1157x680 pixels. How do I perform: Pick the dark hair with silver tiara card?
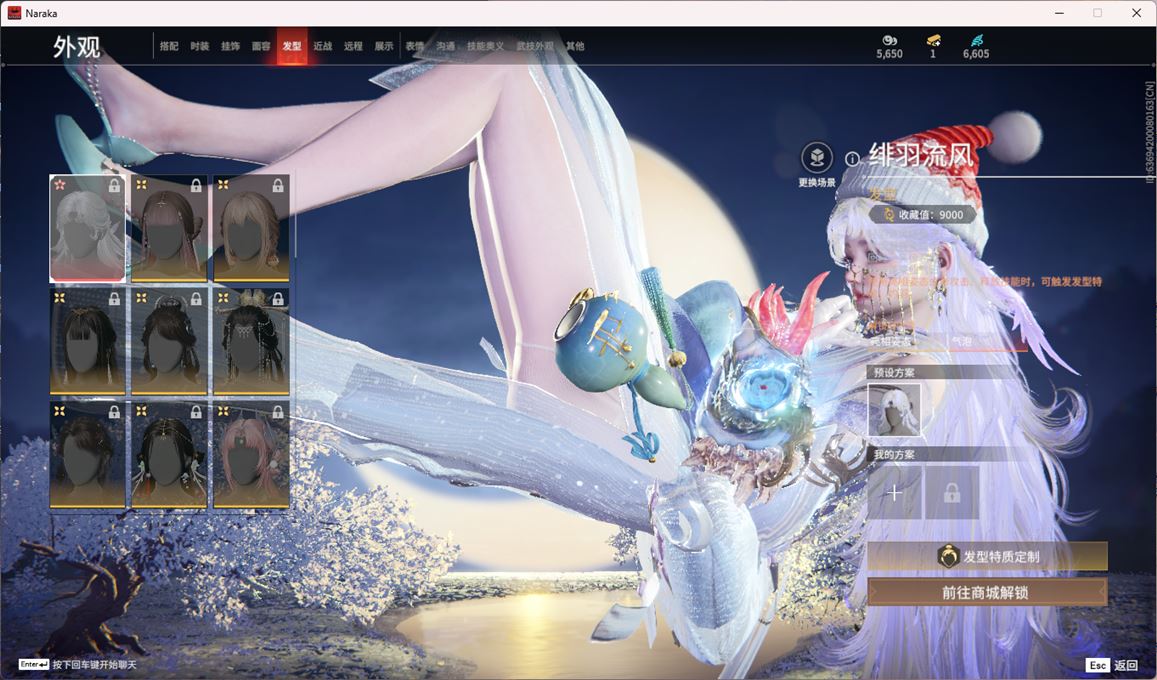(x=169, y=341)
